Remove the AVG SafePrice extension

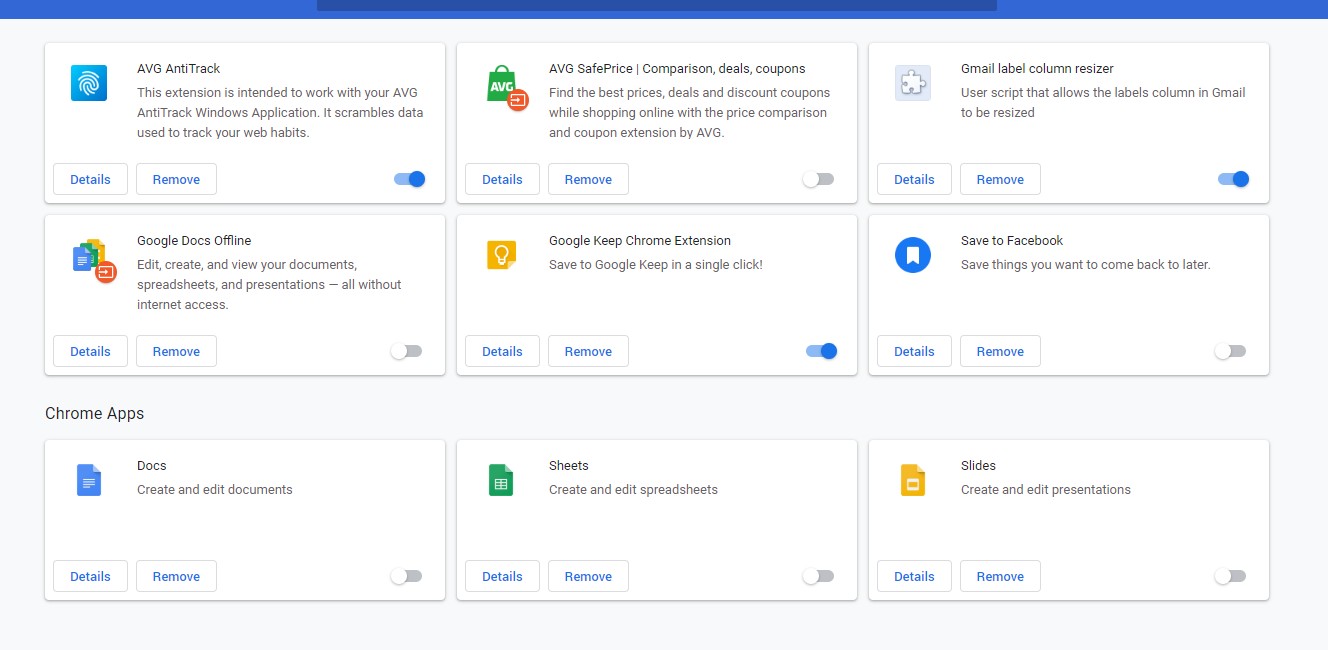pos(588,179)
